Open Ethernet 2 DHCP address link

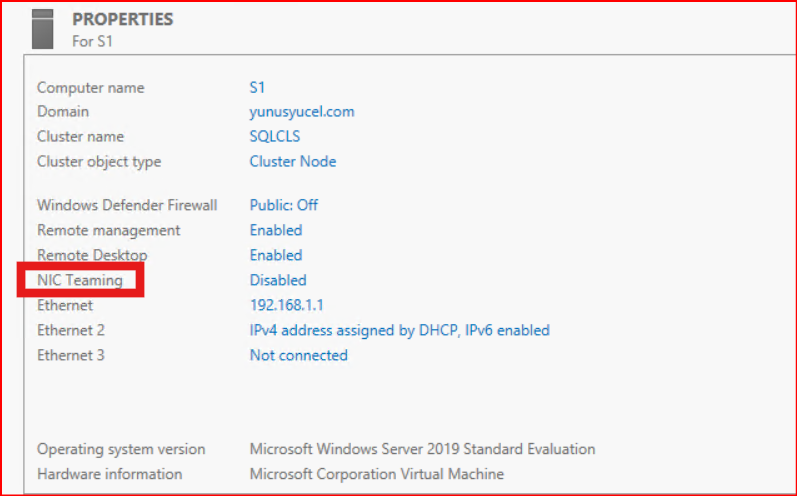399,330
